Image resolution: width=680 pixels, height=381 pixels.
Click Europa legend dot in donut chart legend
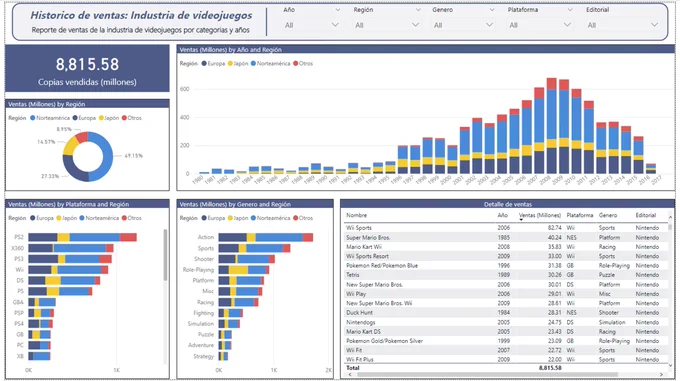pyautogui.click(x=75, y=118)
